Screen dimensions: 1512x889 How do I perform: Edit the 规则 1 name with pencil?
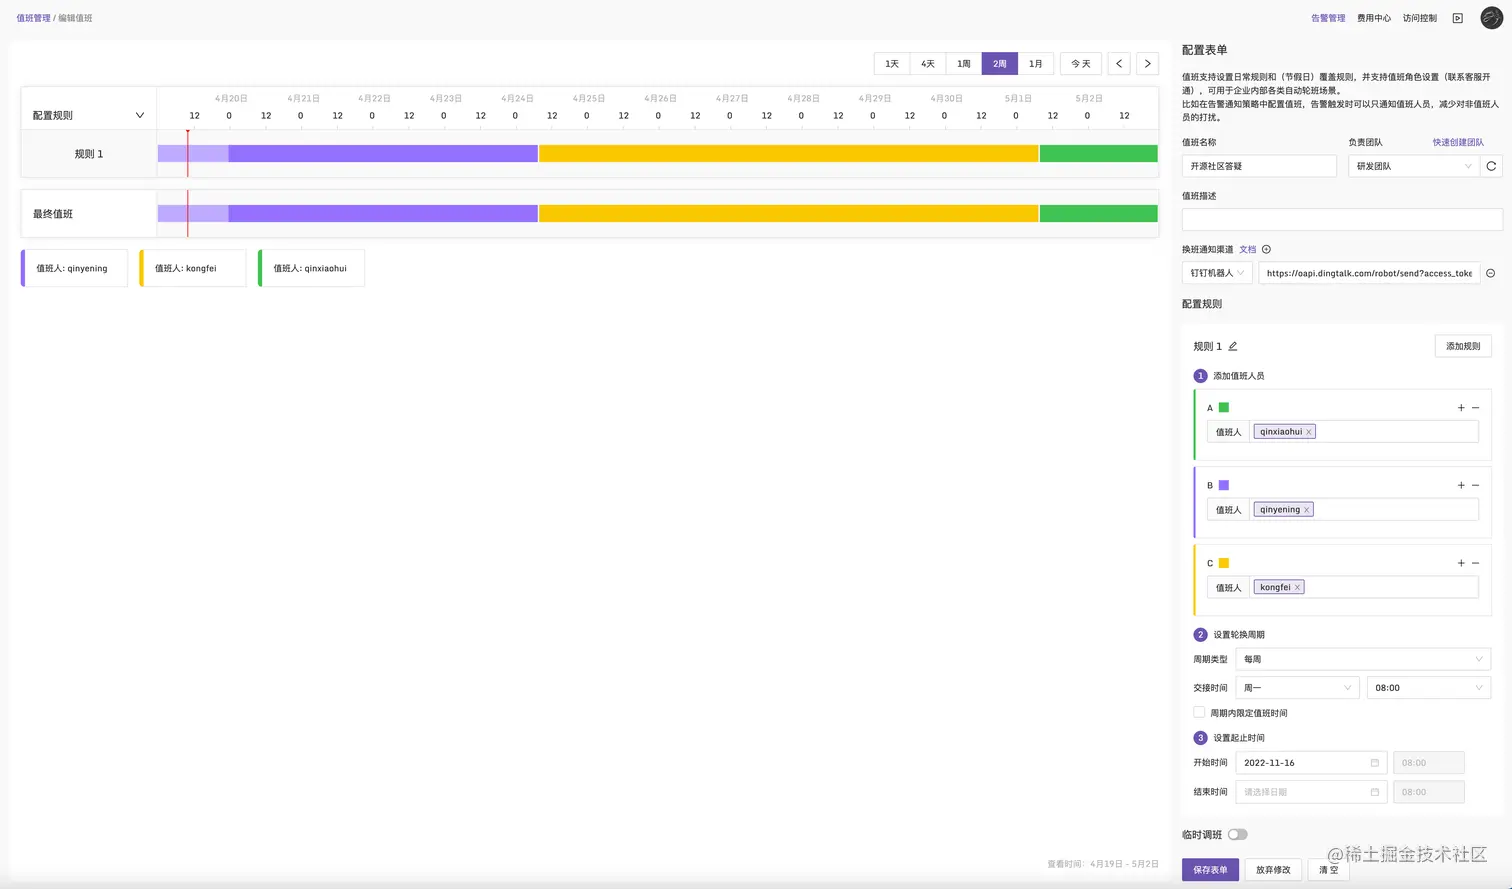[1233, 346]
